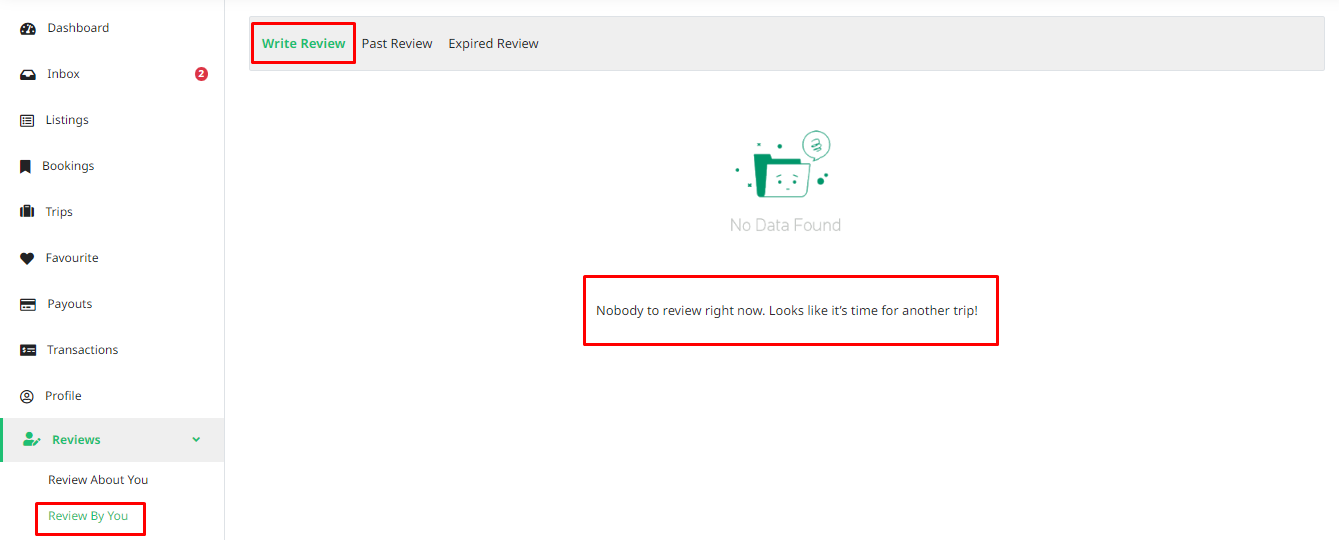Screen dimensions: 1339x540
Task: Click the Reviews user-edit icon
Action: 31,440
